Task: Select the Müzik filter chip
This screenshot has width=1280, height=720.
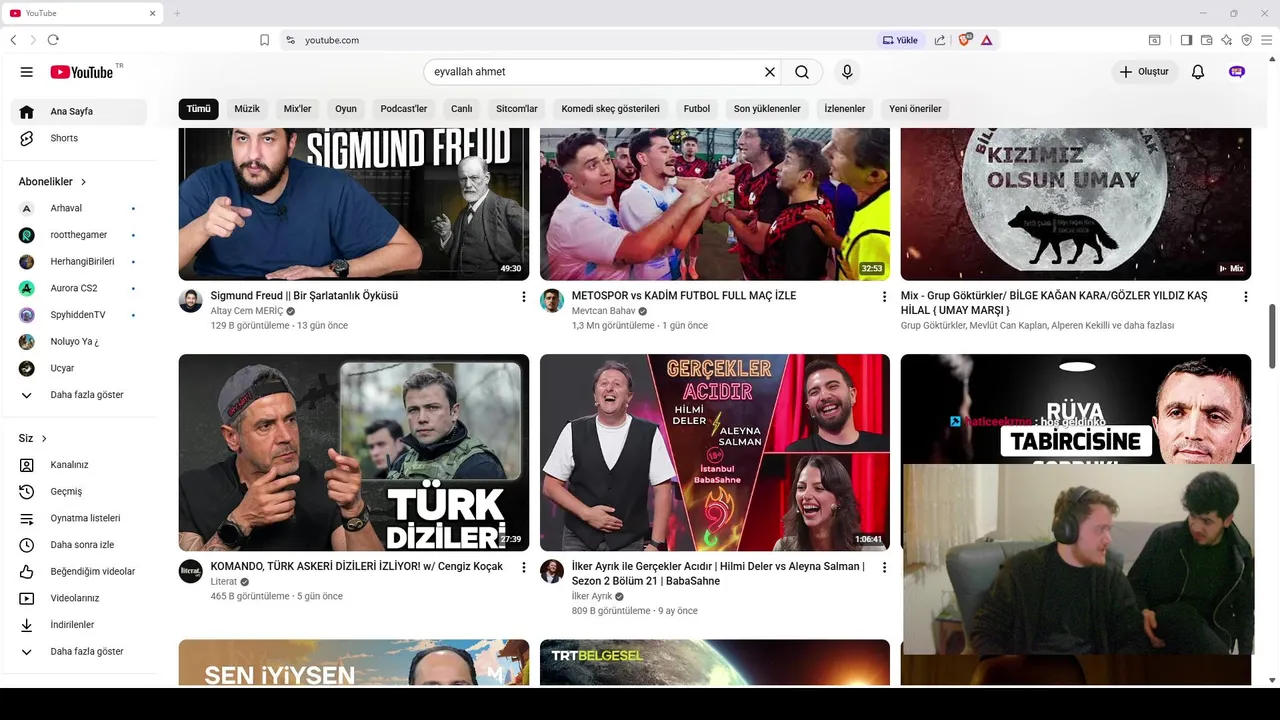Action: [x=247, y=109]
